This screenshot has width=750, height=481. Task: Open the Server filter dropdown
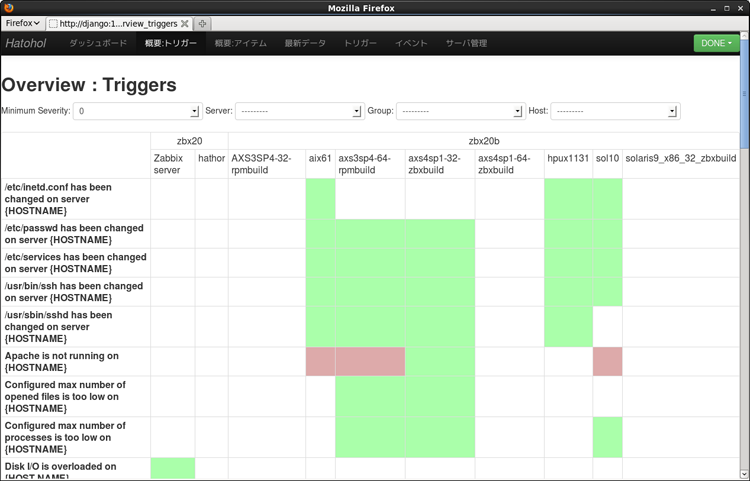299,111
